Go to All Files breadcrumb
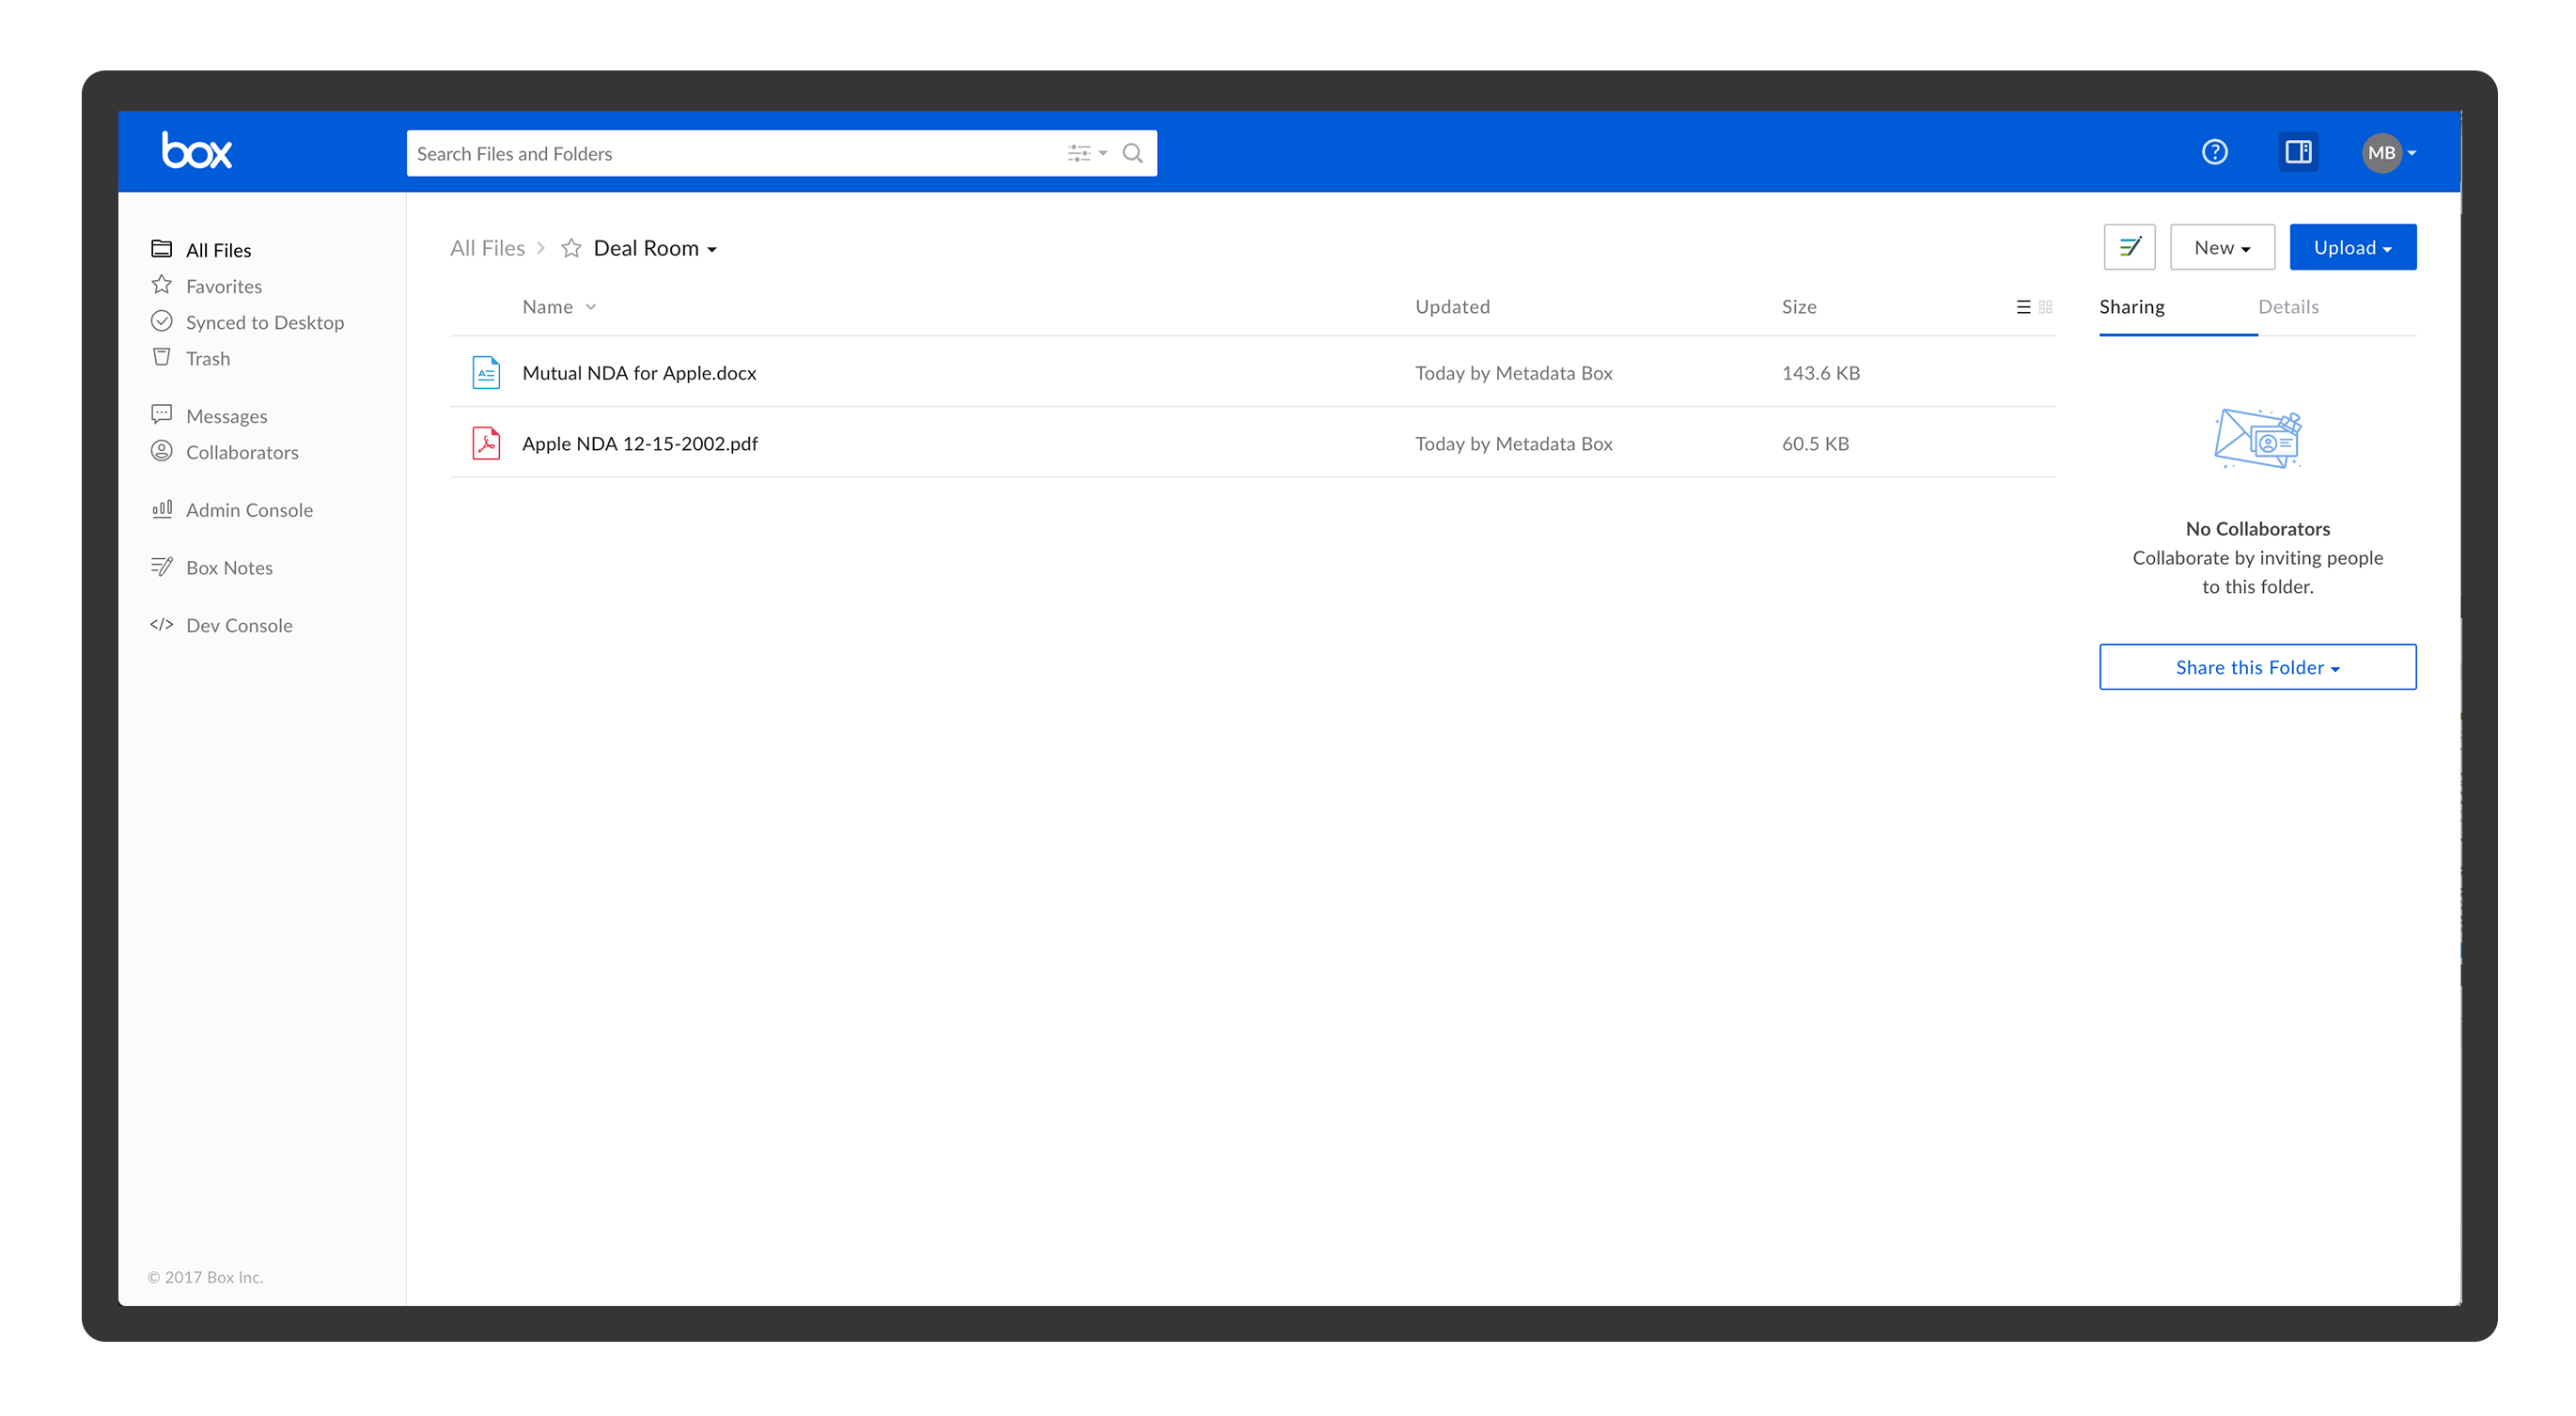Viewport: 2576px width, 1416px height. (x=487, y=248)
